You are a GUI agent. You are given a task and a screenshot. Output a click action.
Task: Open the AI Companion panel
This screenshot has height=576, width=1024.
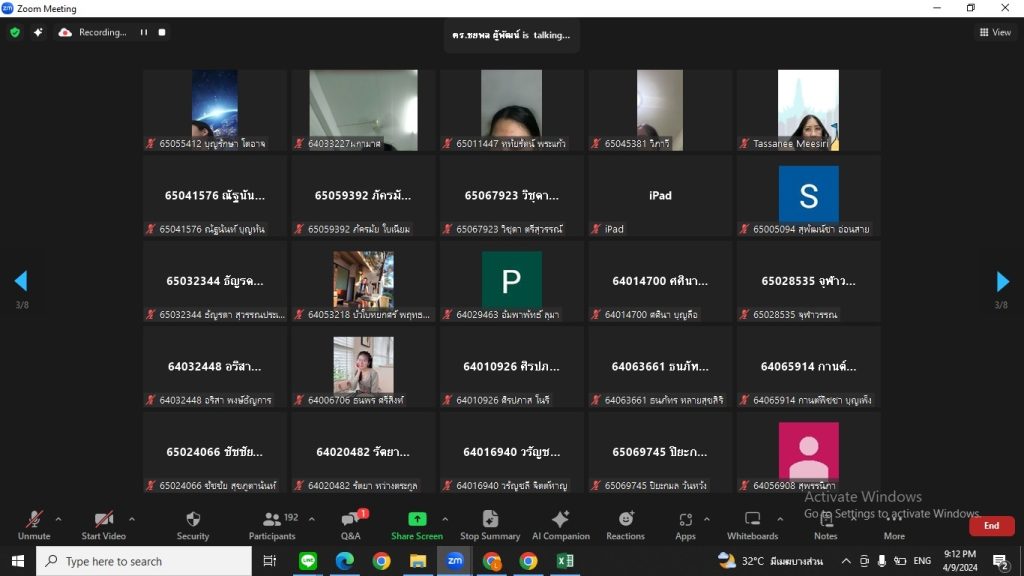click(x=560, y=525)
